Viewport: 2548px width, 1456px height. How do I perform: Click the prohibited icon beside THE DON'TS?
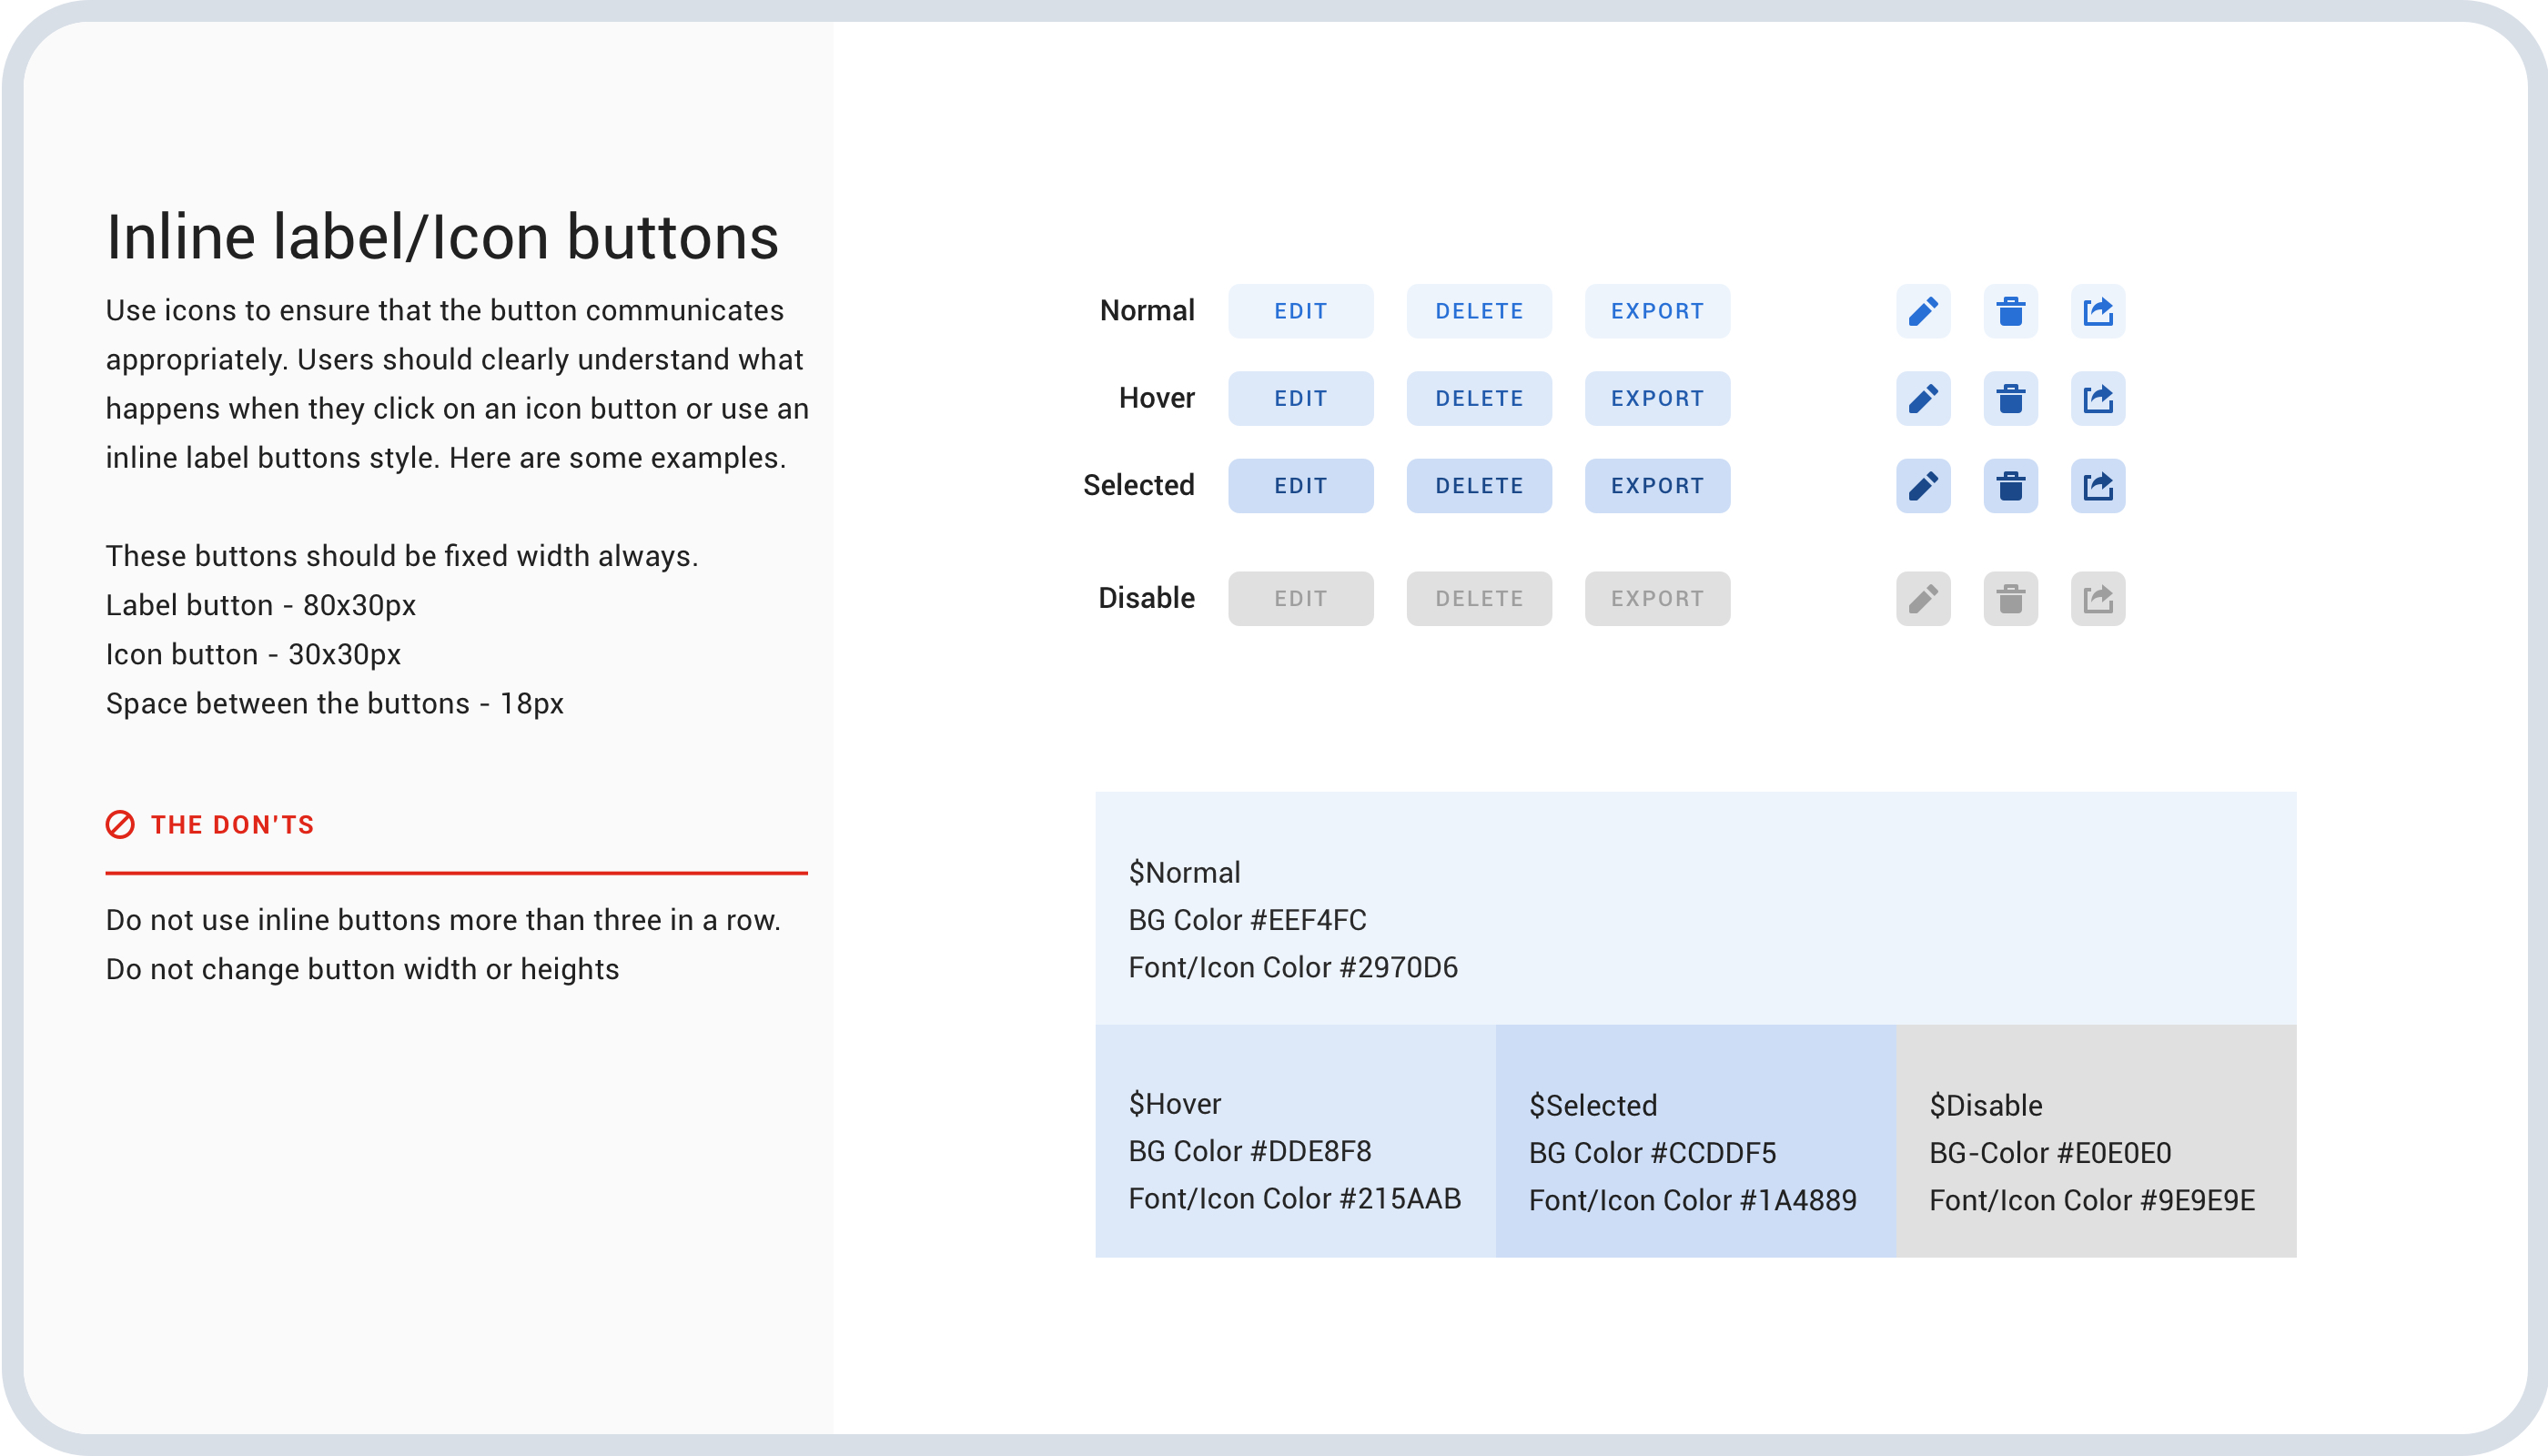pos(120,824)
